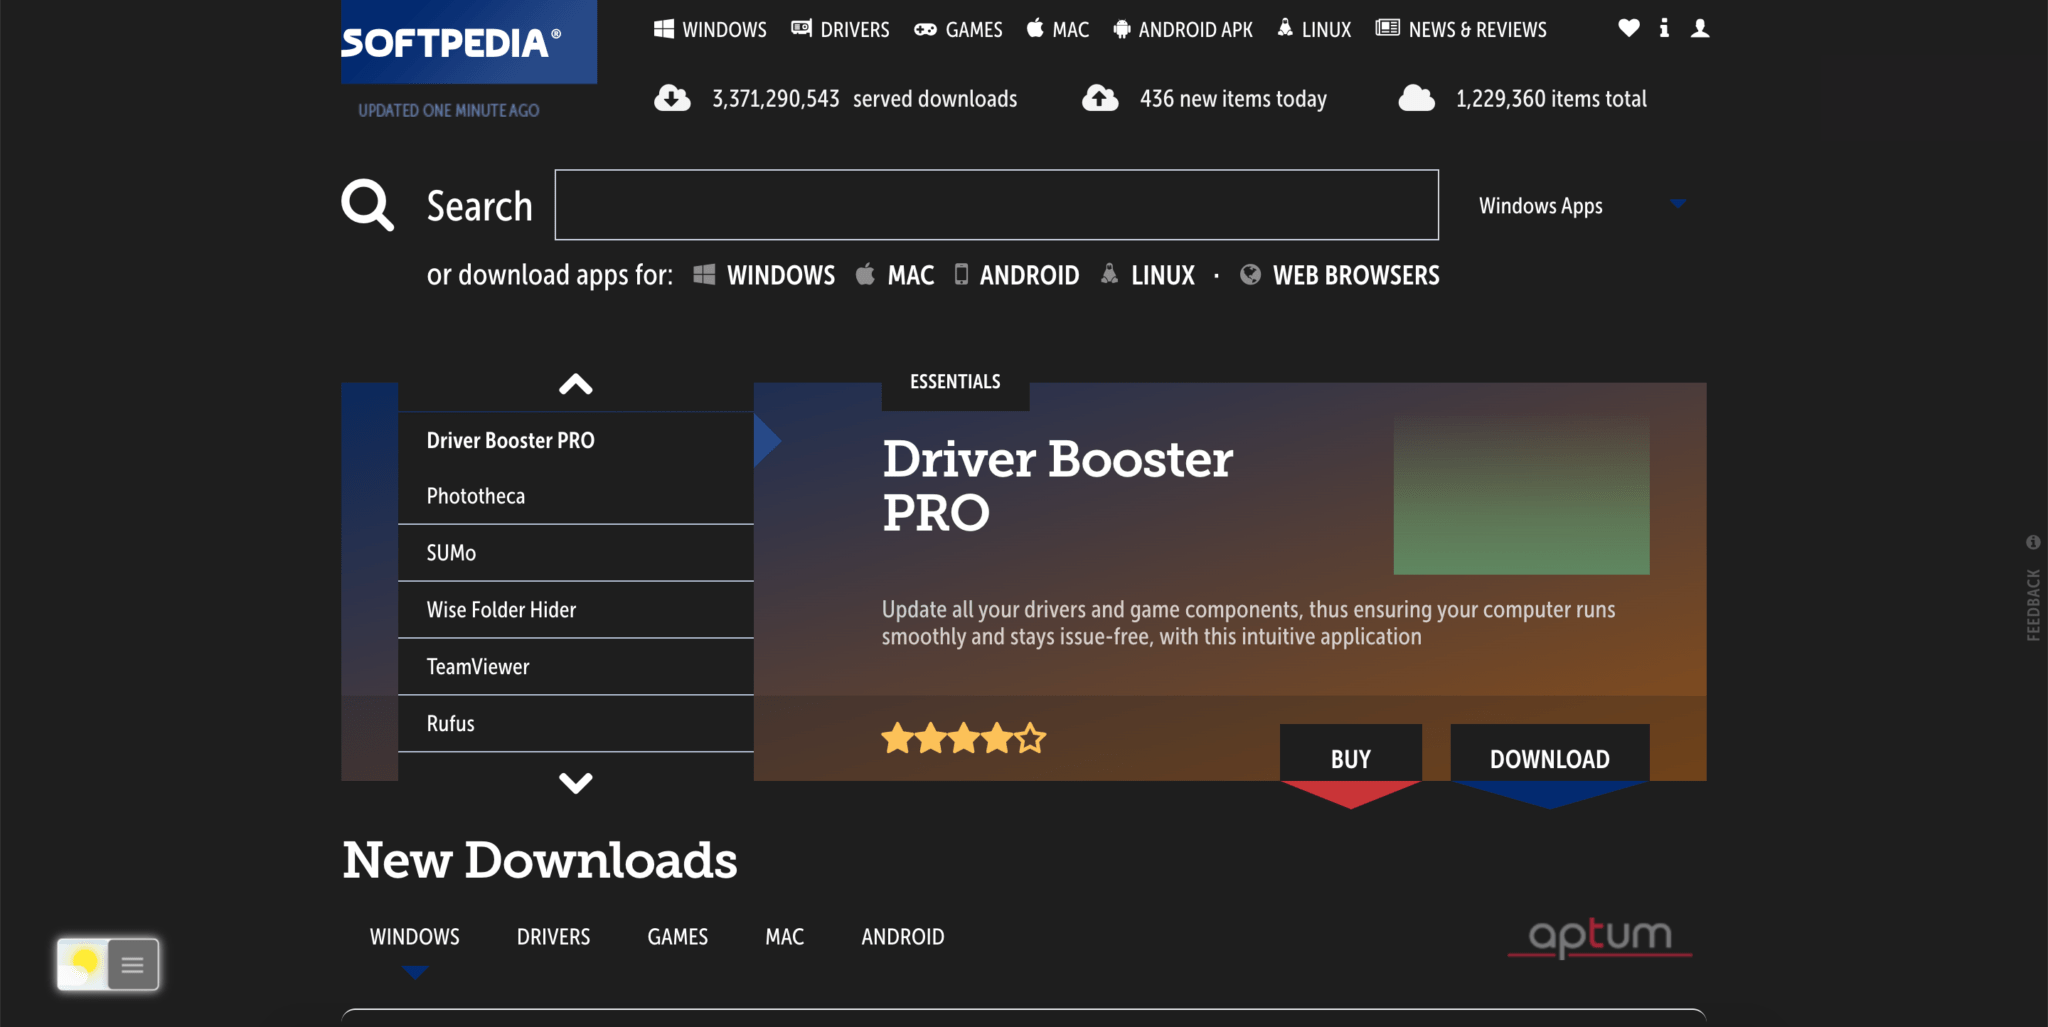Collapse the essentials list with the up chevron
2048x1027 pixels.
pos(574,384)
